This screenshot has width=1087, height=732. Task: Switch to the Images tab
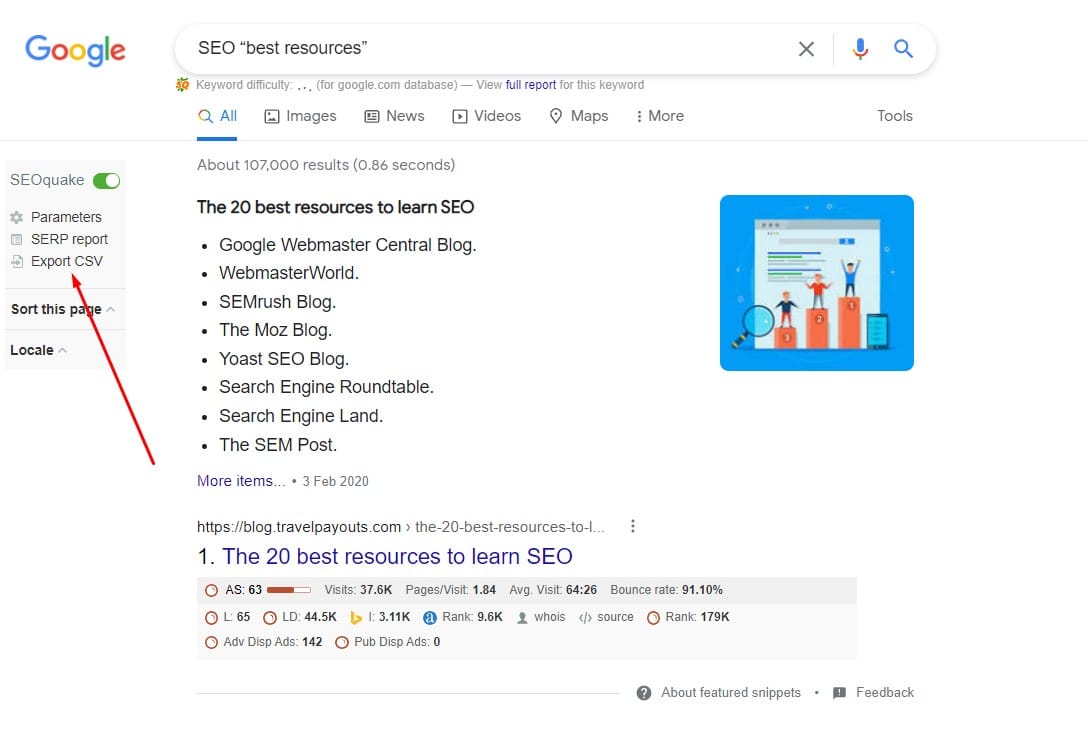coord(300,116)
